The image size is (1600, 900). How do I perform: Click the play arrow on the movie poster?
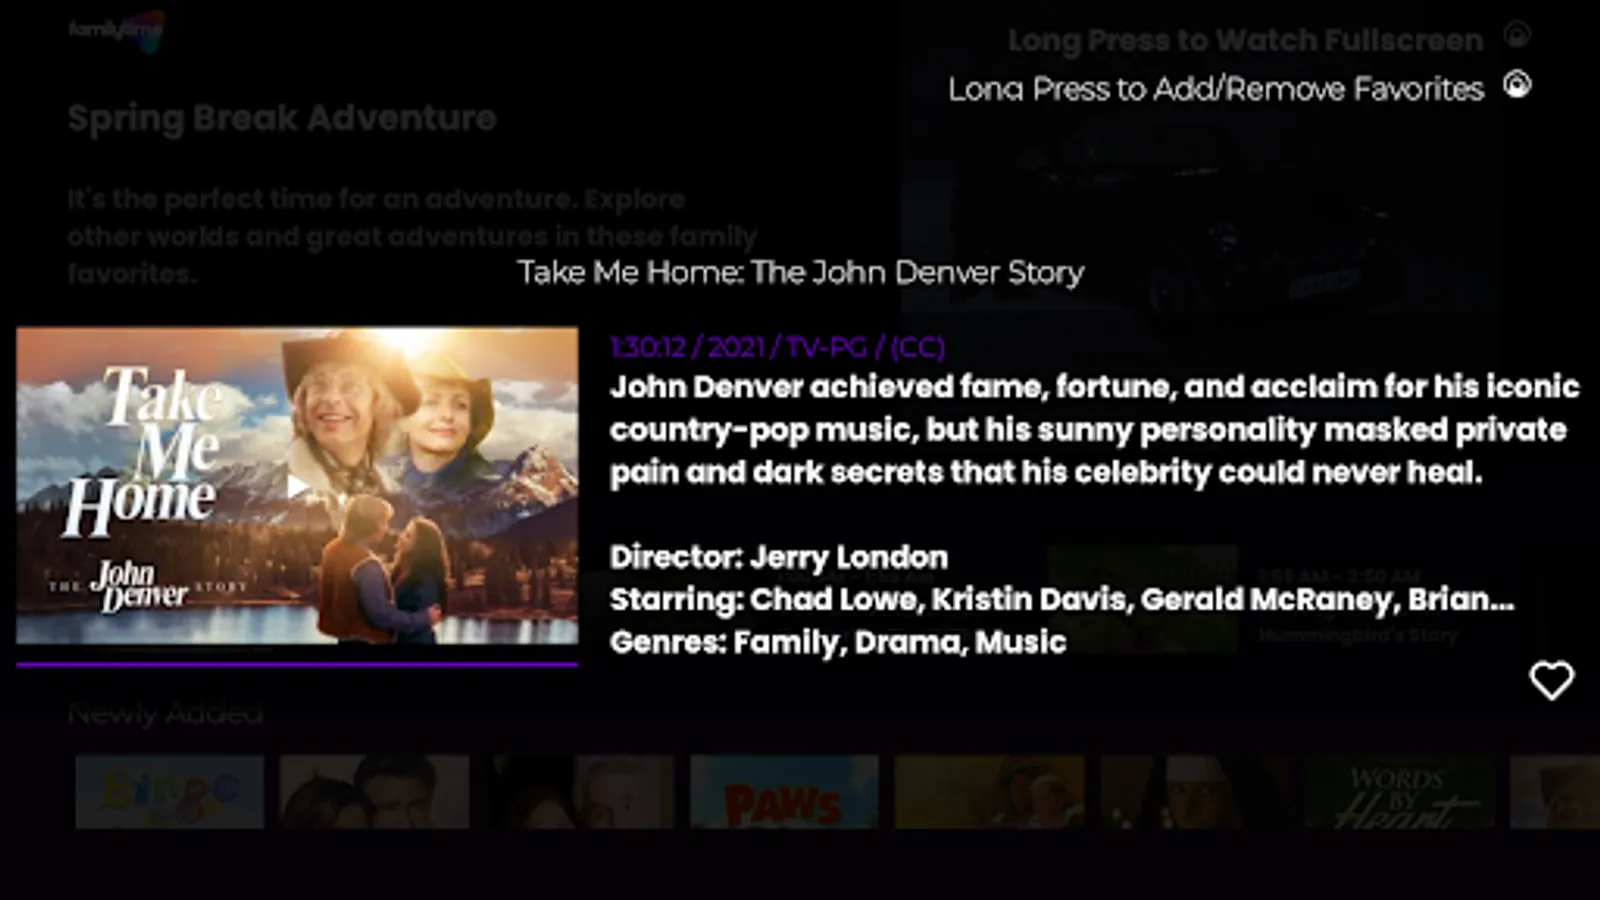coord(298,487)
